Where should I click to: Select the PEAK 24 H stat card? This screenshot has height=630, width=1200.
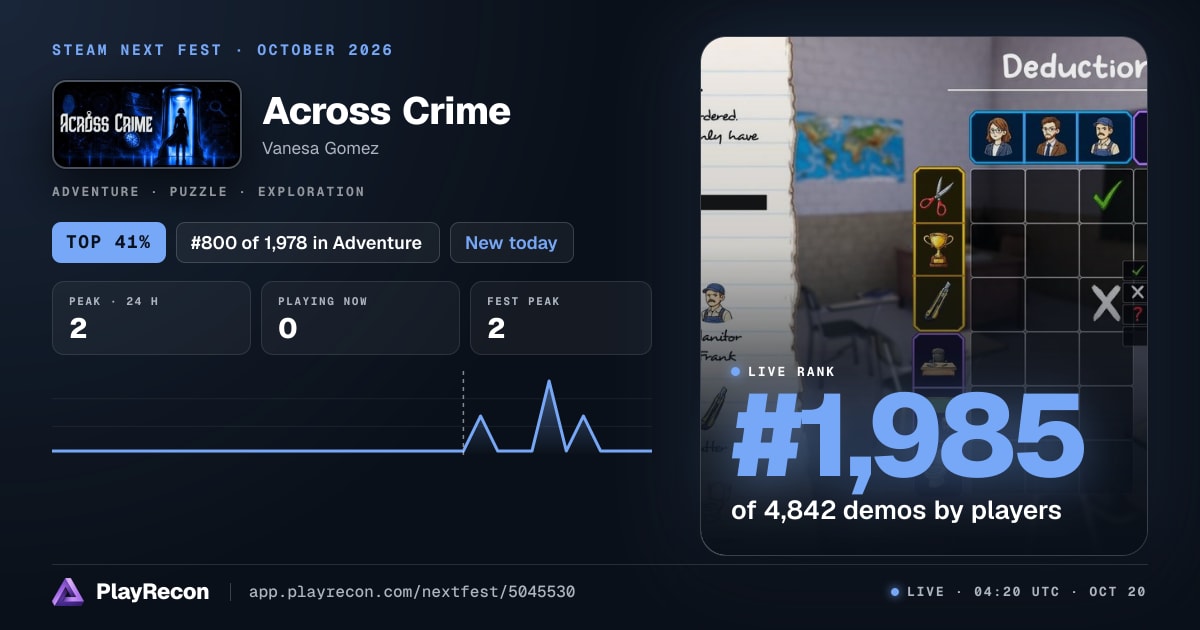pos(151,318)
